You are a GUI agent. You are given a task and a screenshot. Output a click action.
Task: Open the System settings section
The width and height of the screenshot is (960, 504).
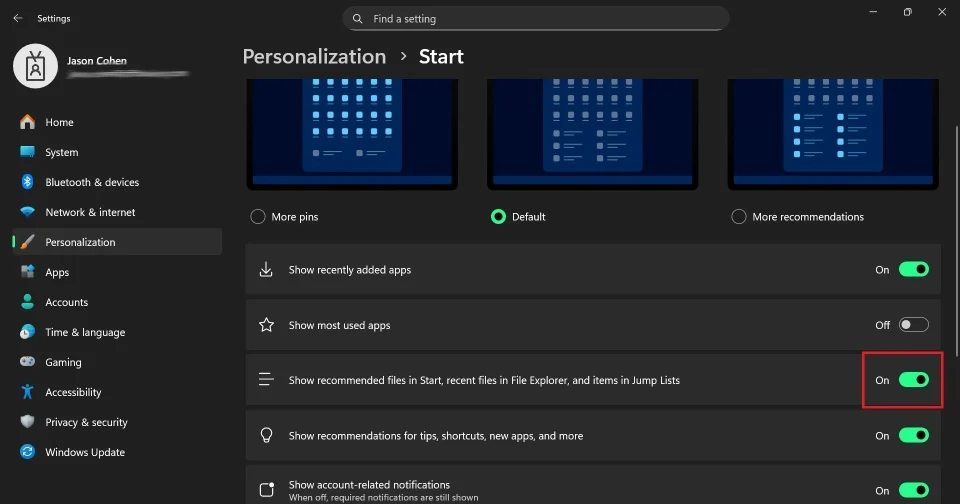tap(61, 152)
